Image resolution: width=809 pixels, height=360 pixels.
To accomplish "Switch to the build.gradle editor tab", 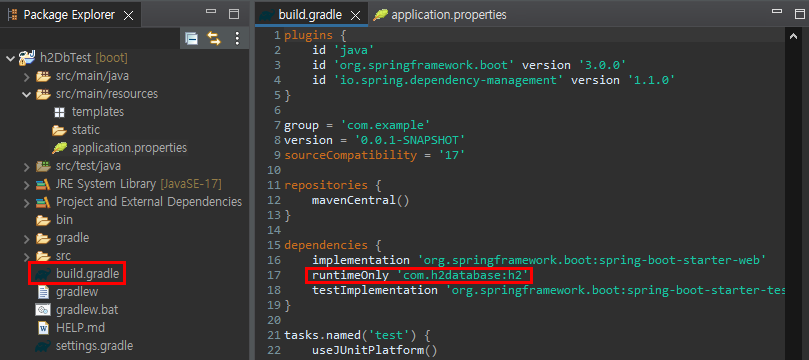I will (x=310, y=15).
